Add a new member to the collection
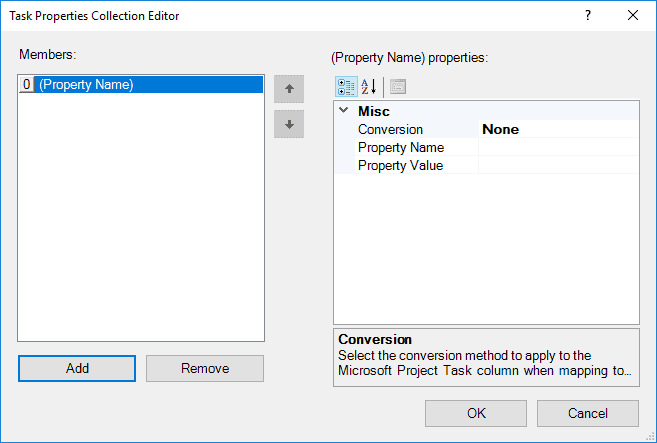The width and height of the screenshot is (657, 443). tap(77, 368)
